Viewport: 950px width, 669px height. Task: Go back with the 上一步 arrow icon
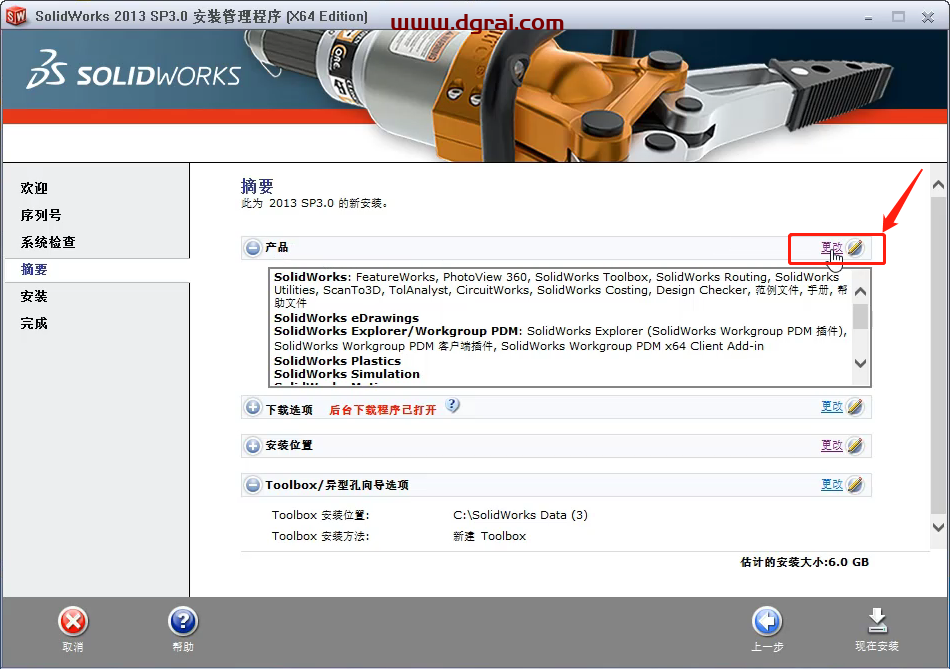tap(767, 621)
